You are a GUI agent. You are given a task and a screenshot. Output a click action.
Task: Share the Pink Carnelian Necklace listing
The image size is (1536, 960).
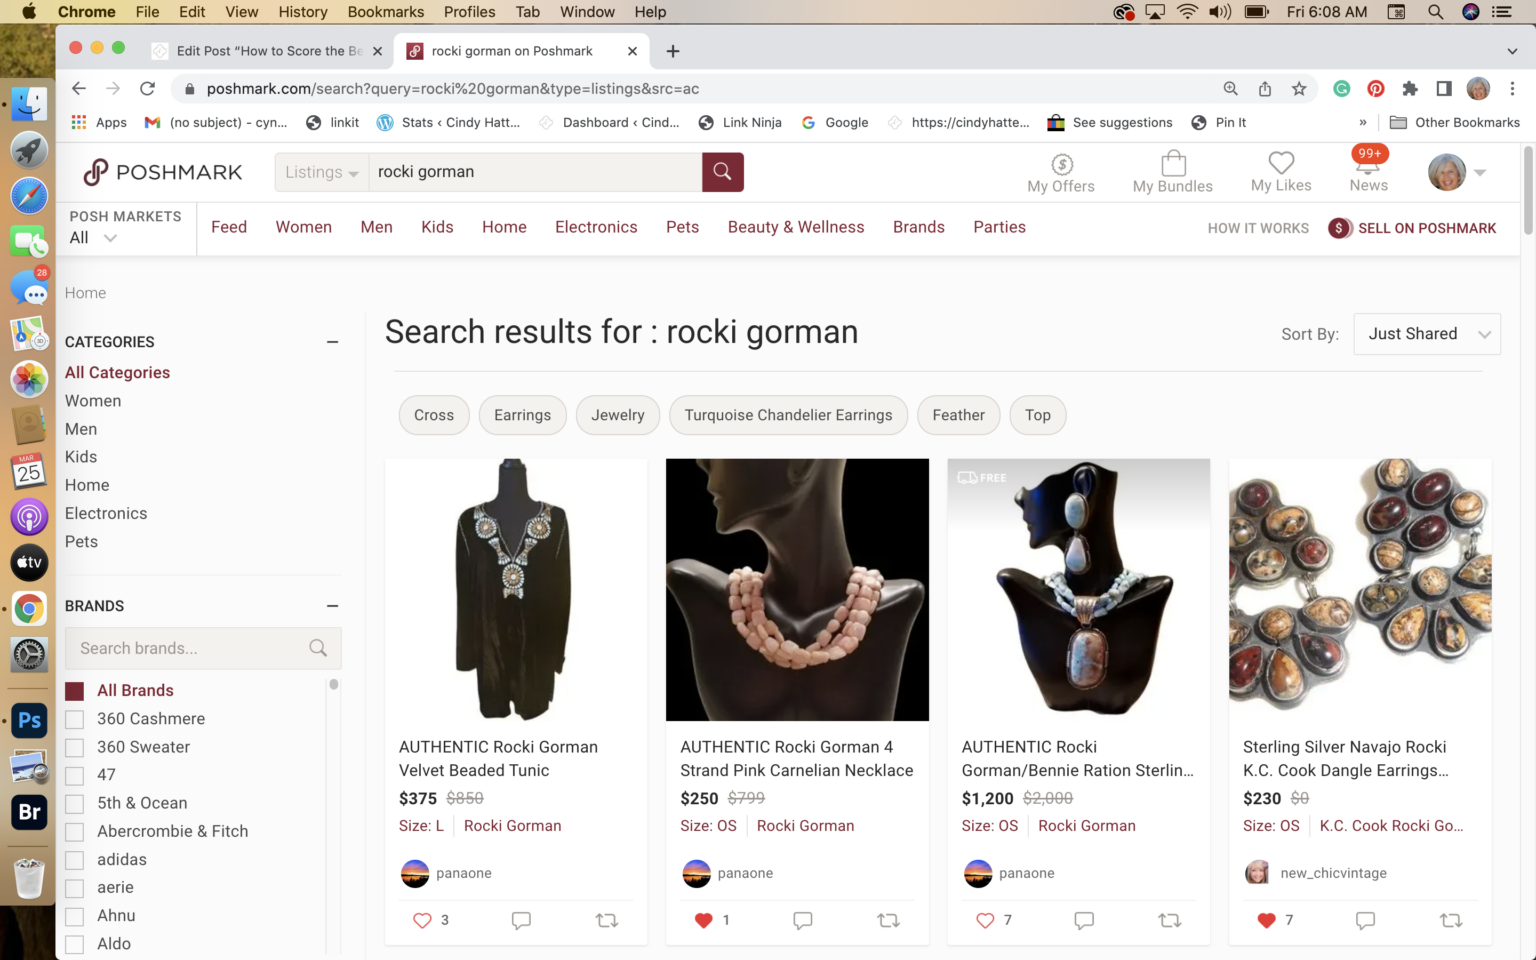click(x=888, y=920)
